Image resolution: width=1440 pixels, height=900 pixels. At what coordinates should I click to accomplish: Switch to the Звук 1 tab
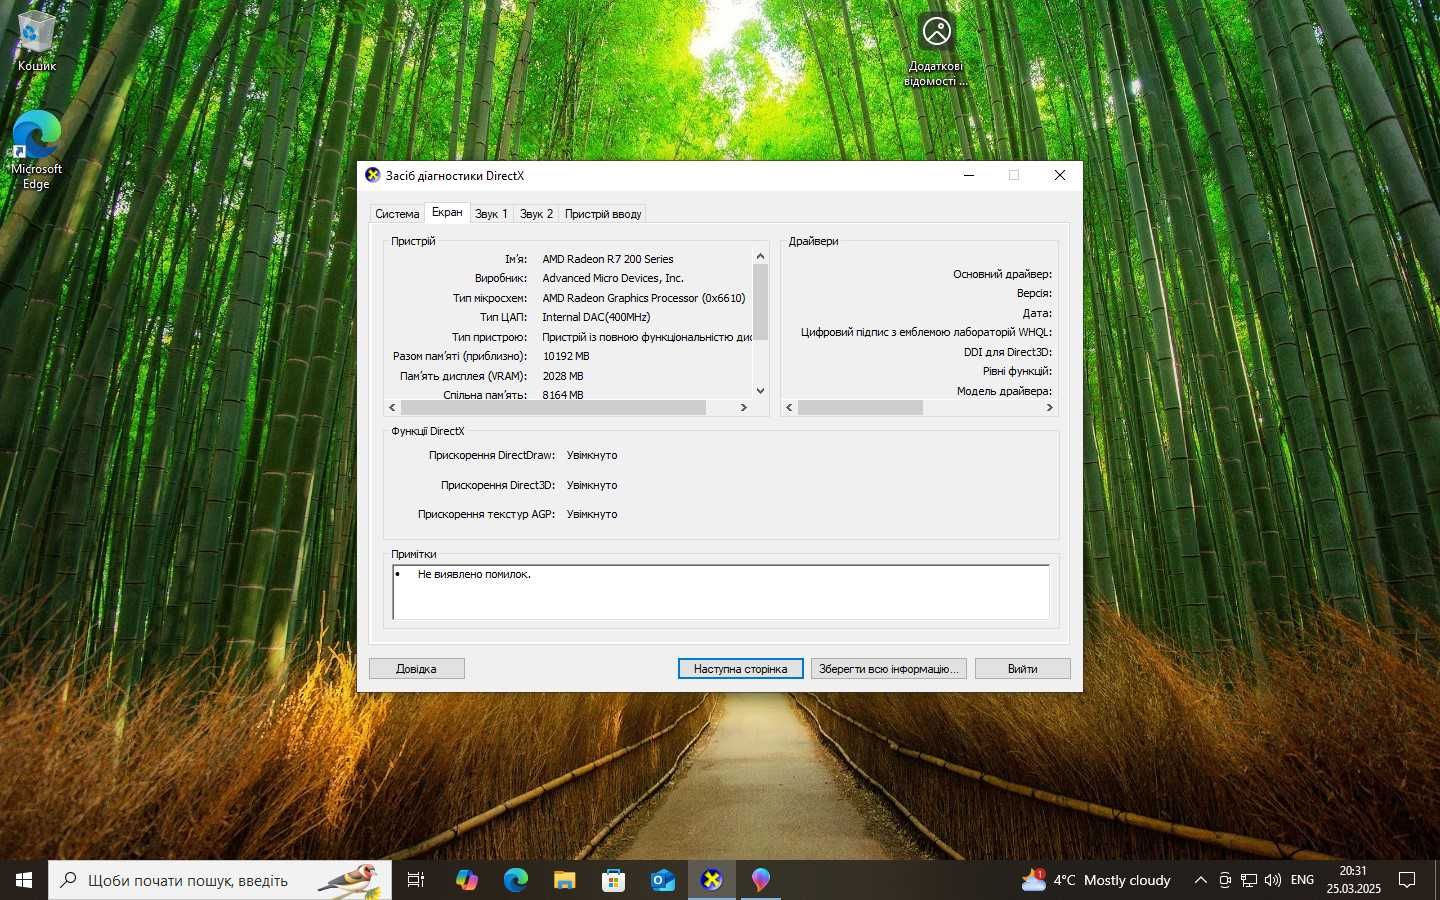pos(491,214)
